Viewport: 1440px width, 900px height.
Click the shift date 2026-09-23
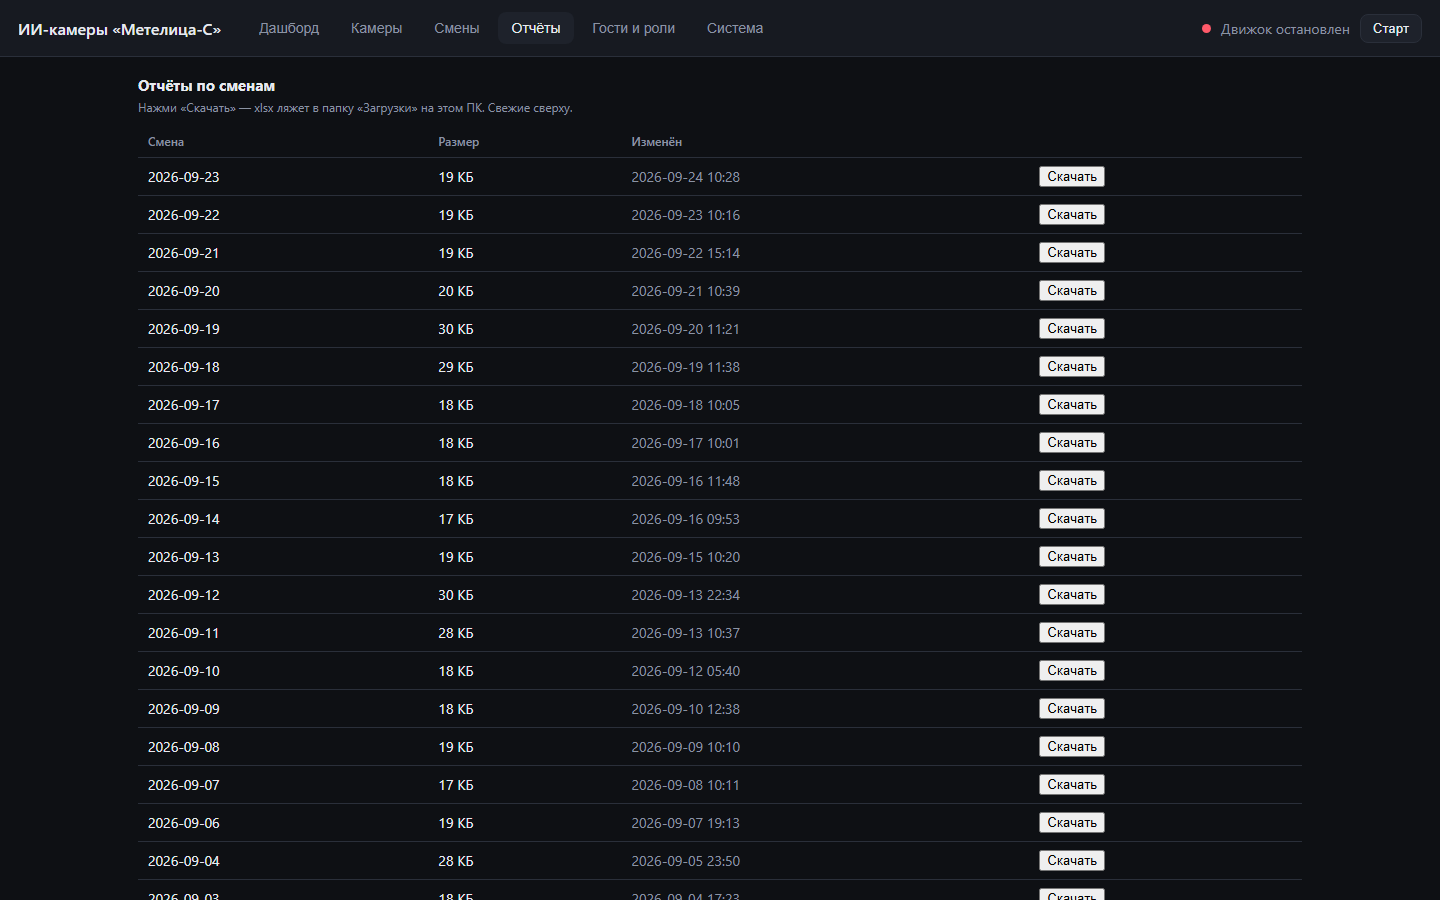(x=184, y=177)
